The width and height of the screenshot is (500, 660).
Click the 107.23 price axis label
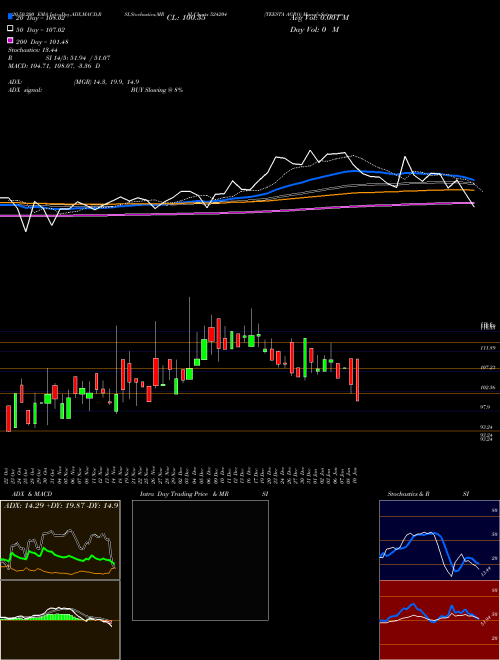coord(488,367)
